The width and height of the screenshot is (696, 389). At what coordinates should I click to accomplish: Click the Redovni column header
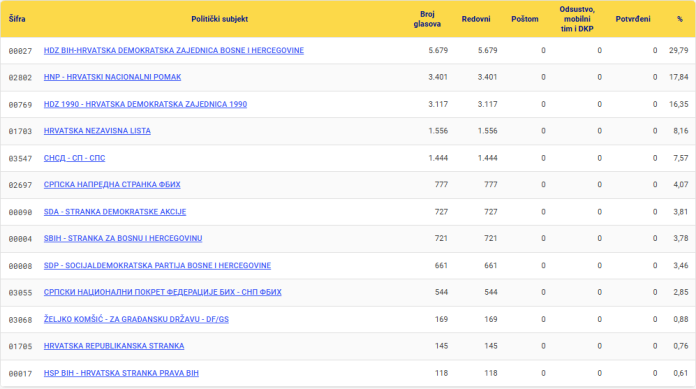coord(476,19)
